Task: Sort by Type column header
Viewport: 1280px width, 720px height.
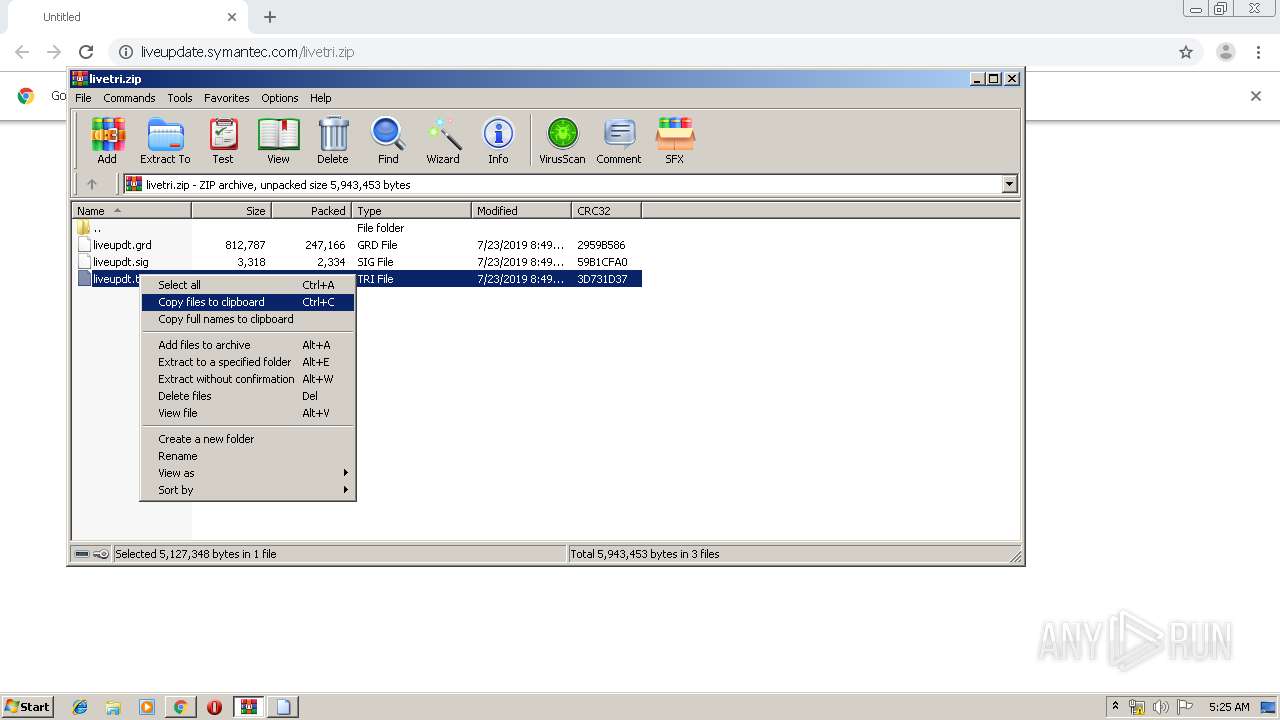Action: (411, 211)
